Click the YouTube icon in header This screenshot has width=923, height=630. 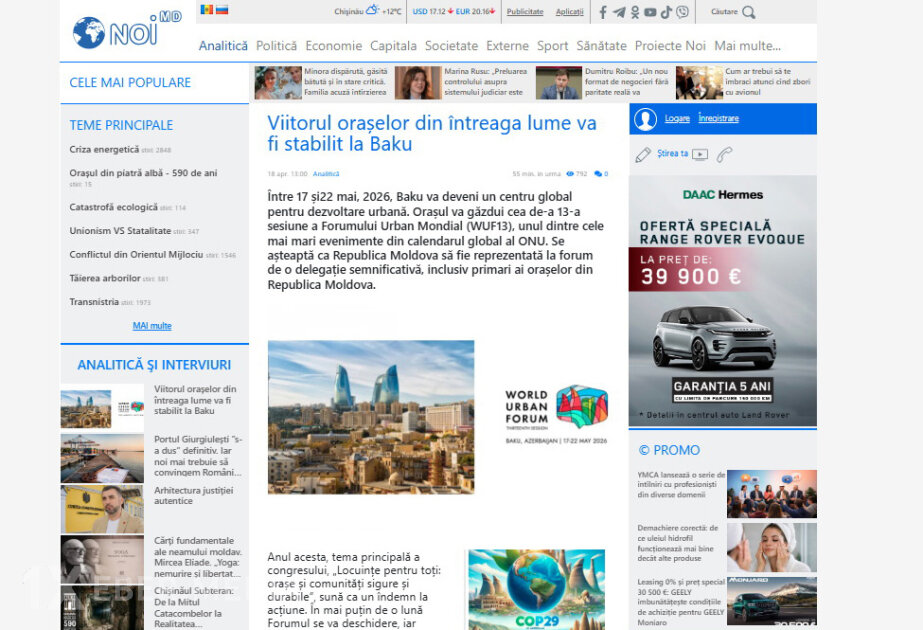point(650,12)
